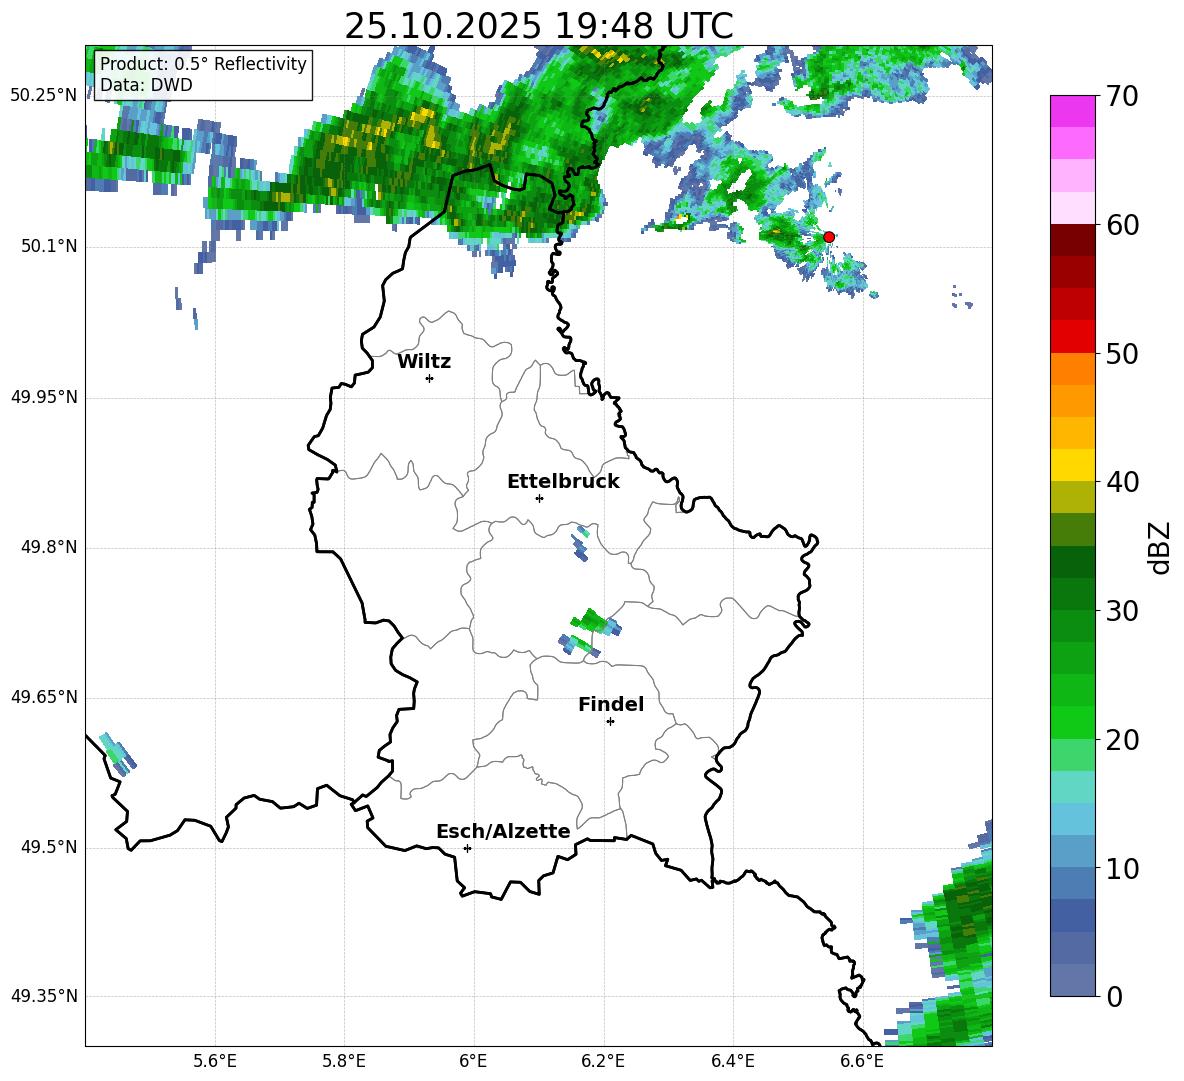
Task: Click the 6.2°E longitude label
Action: pyautogui.click(x=603, y=1061)
